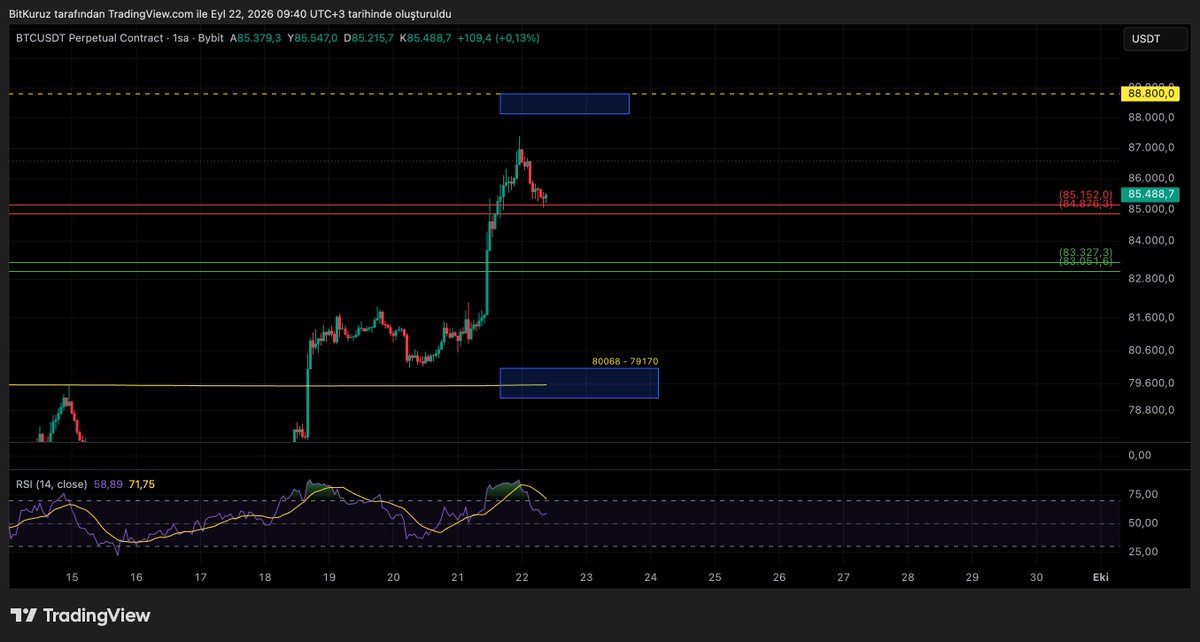Click 86.000,0 on the price axis
The height and width of the screenshot is (642, 1200).
click(x=1150, y=179)
